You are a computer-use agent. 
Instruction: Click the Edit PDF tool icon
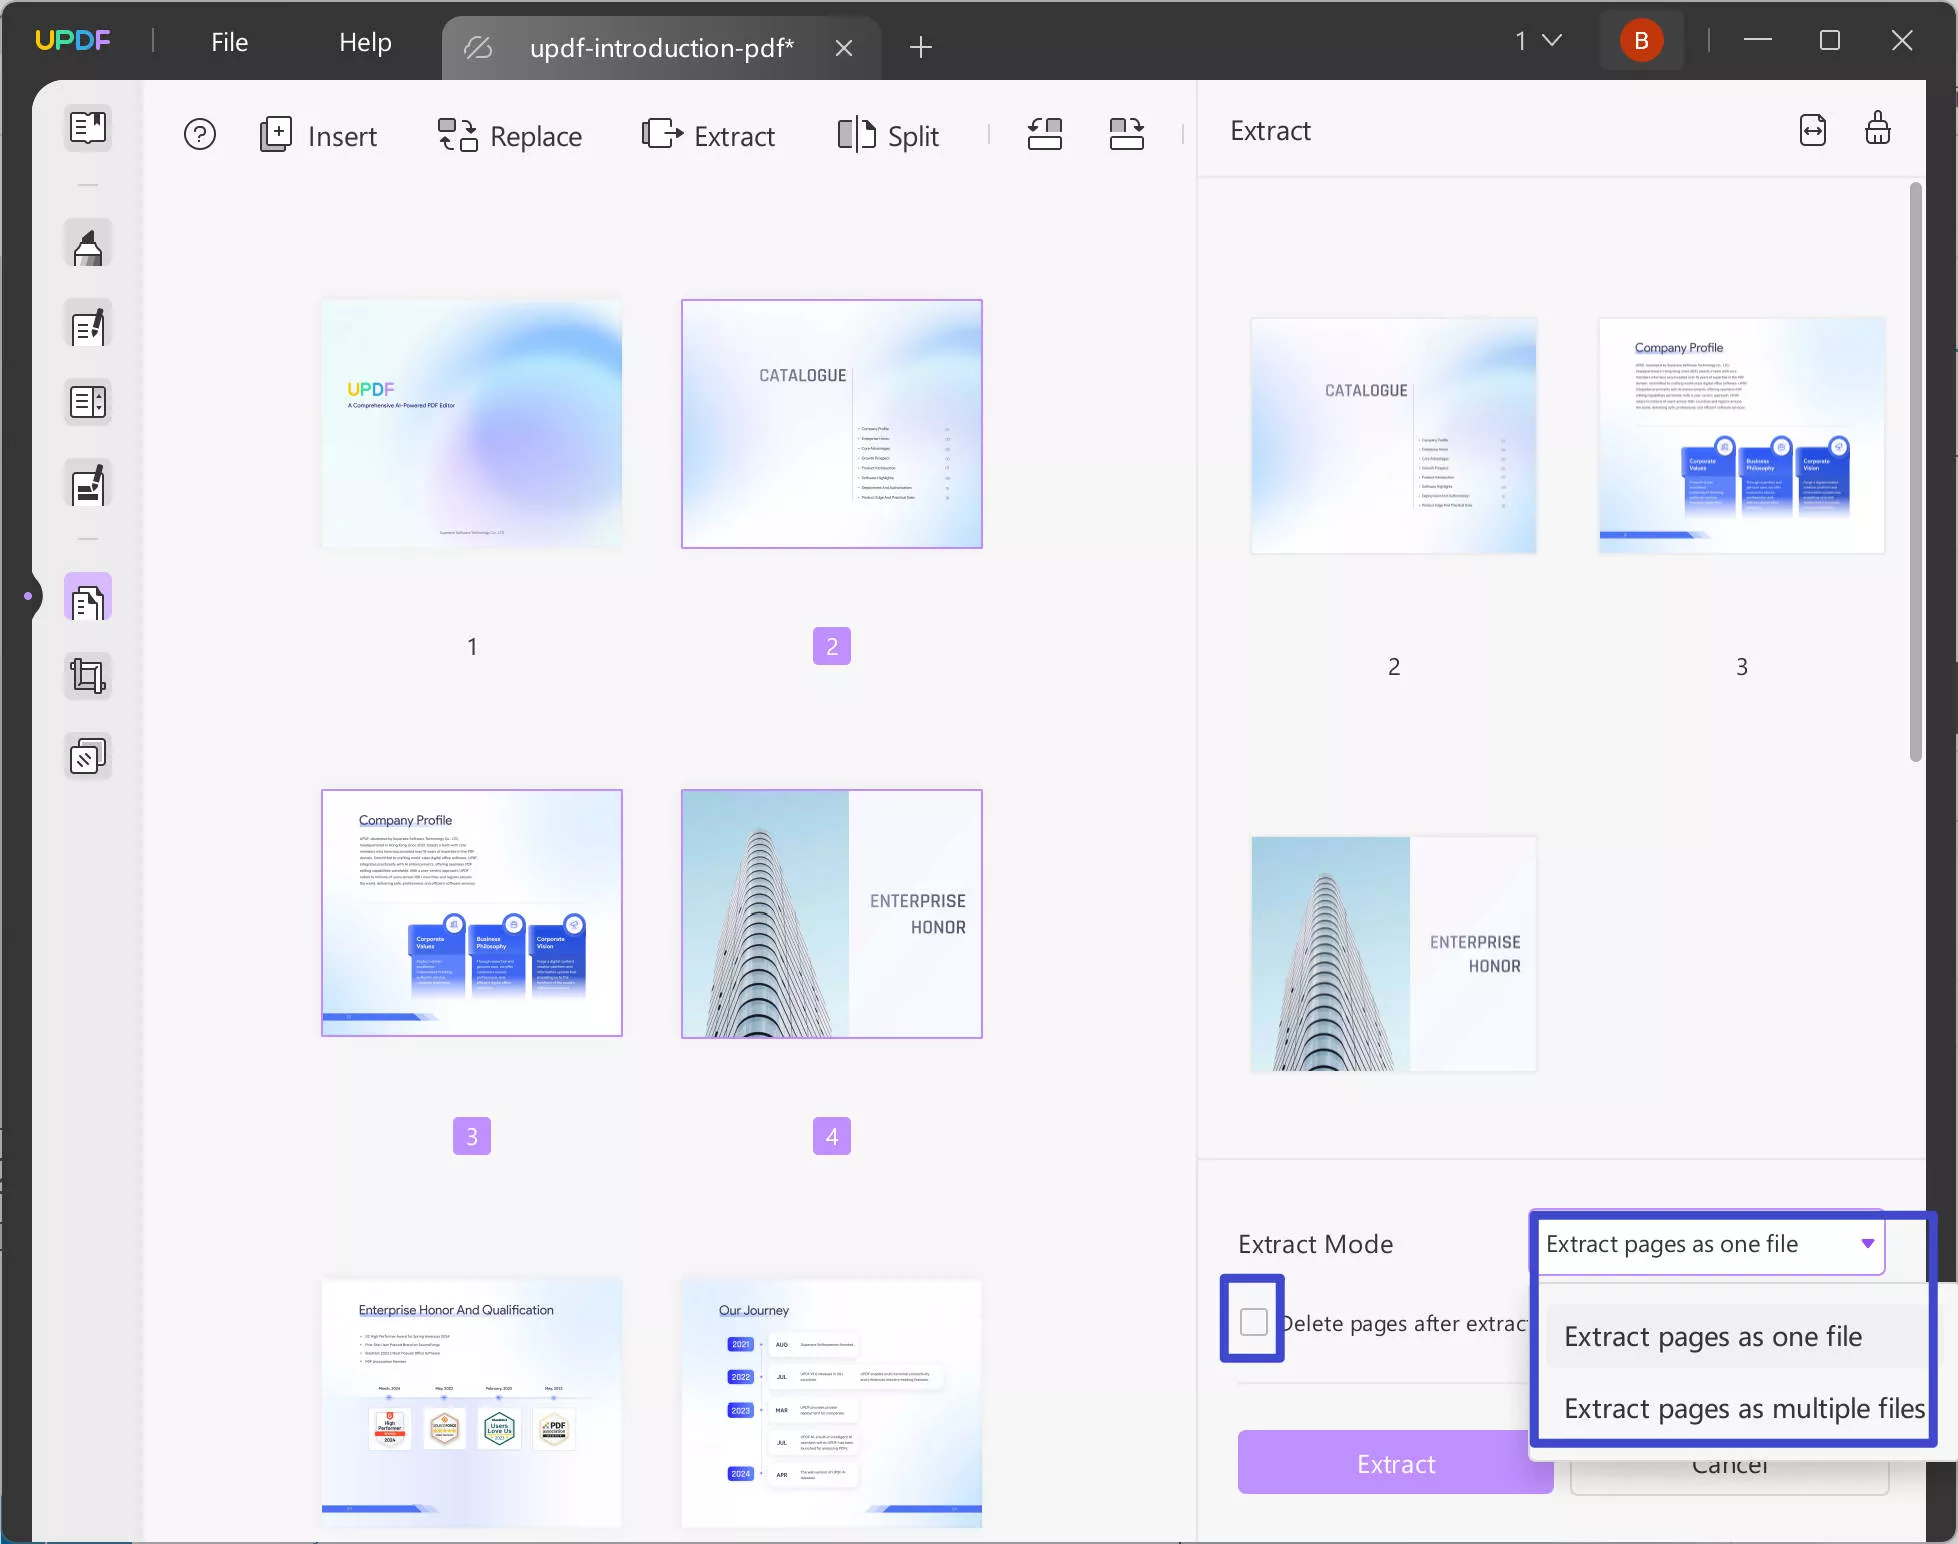tap(87, 326)
